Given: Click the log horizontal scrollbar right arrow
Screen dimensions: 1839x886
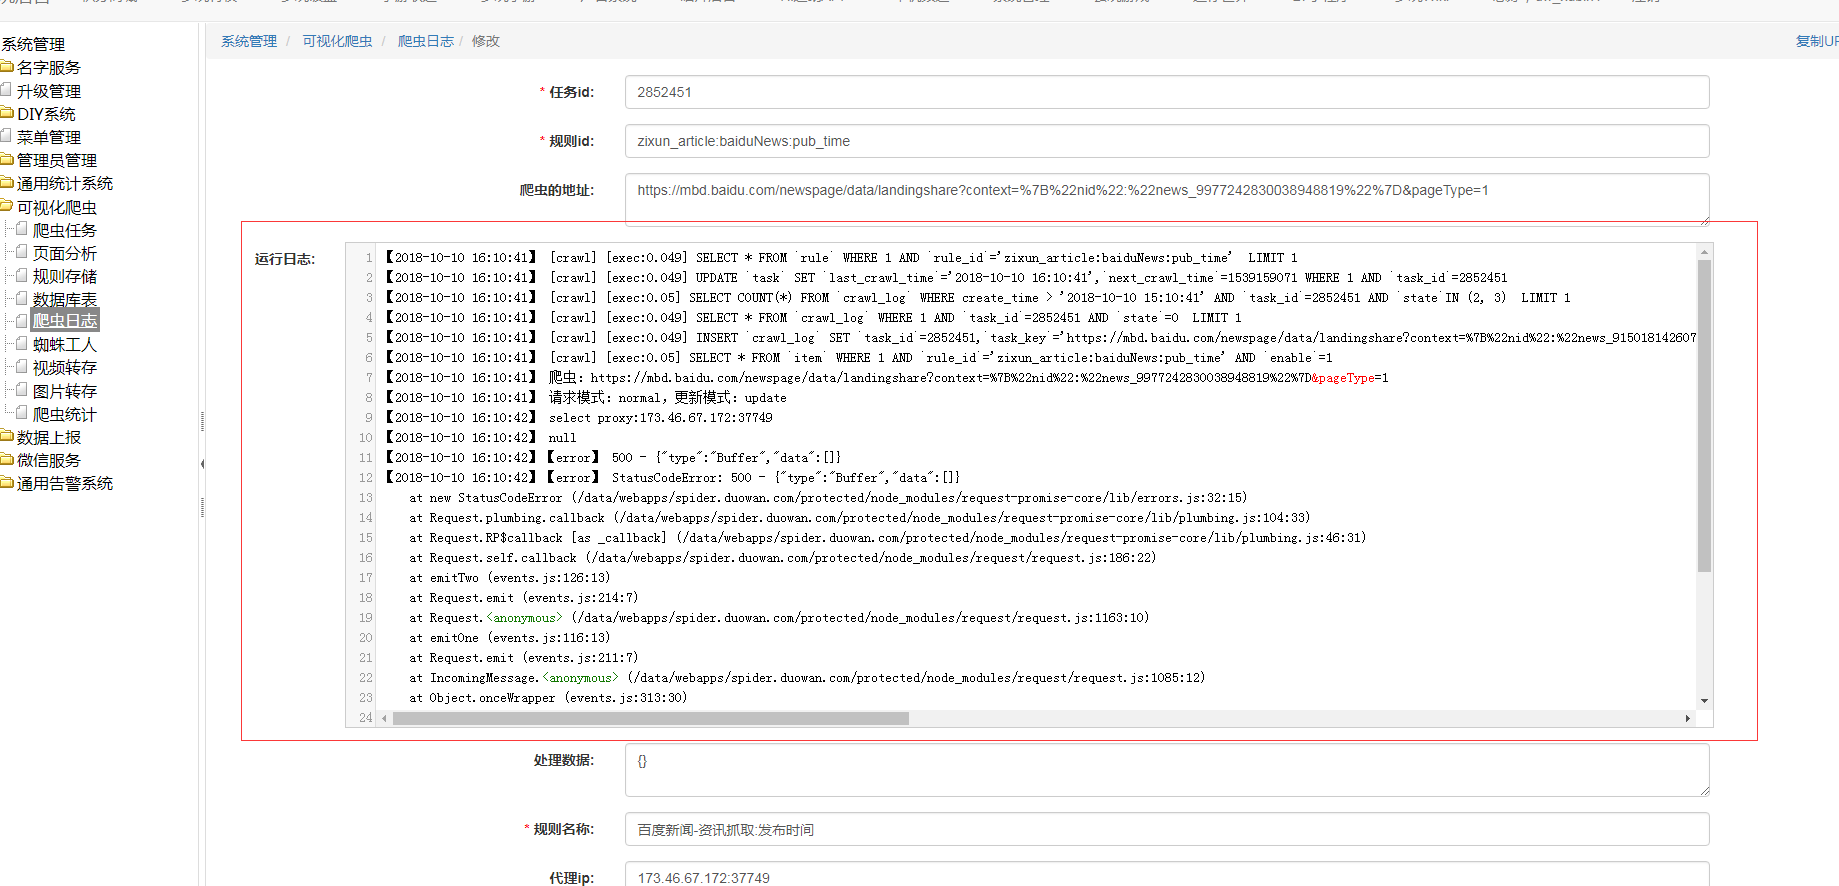Looking at the screenshot, I should click(x=1688, y=718).
